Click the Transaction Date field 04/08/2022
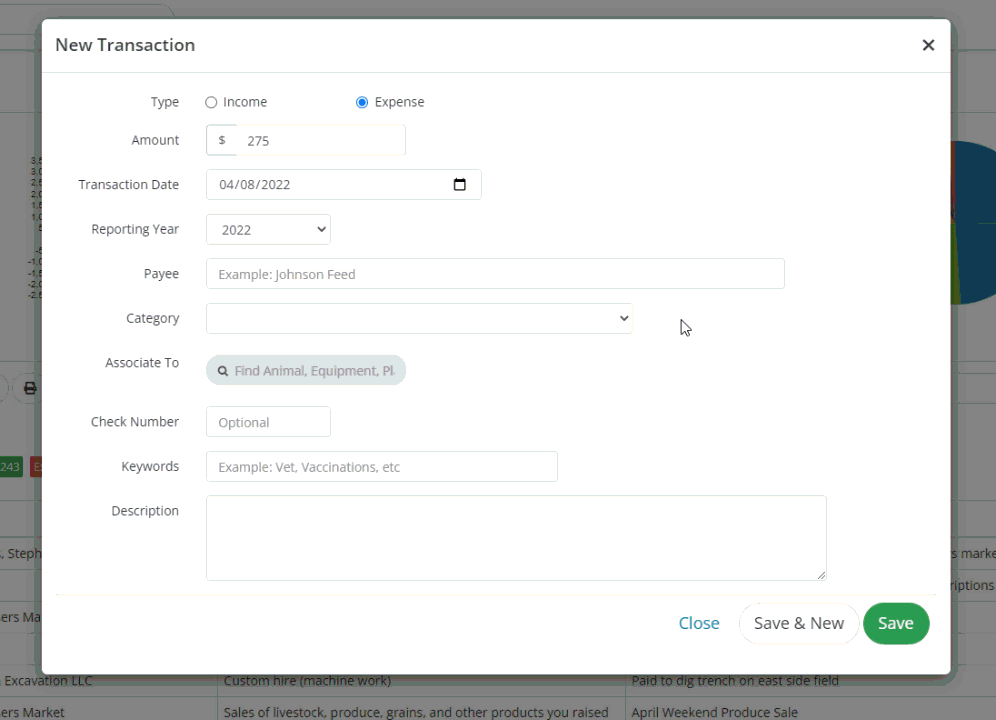Image resolution: width=996 pixels, height=720 pixels. (x=344, y=184)
